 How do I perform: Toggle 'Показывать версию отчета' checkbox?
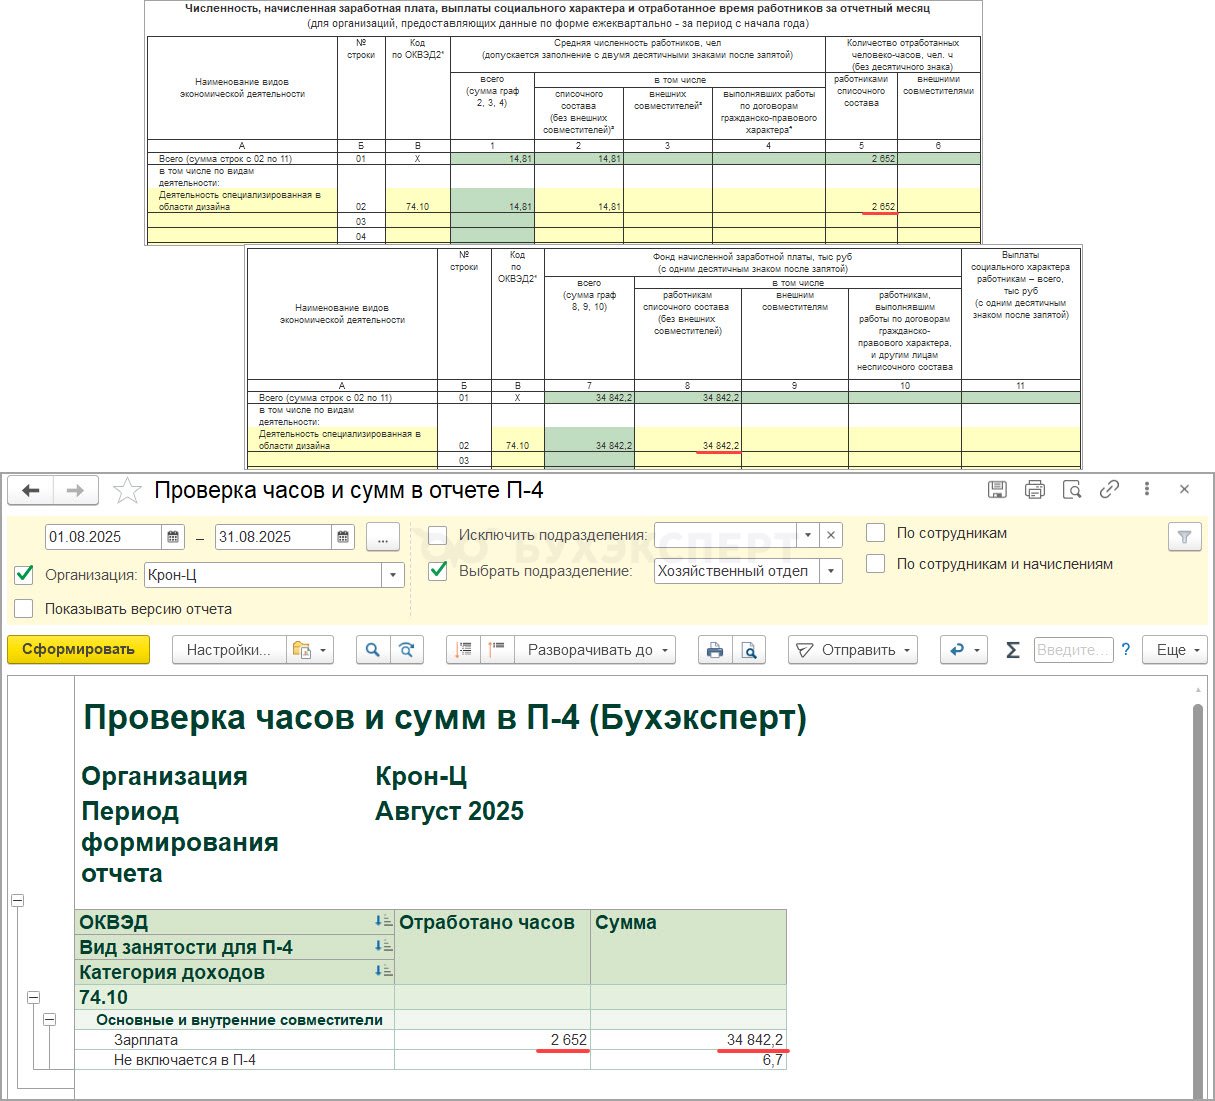point(24,609)
